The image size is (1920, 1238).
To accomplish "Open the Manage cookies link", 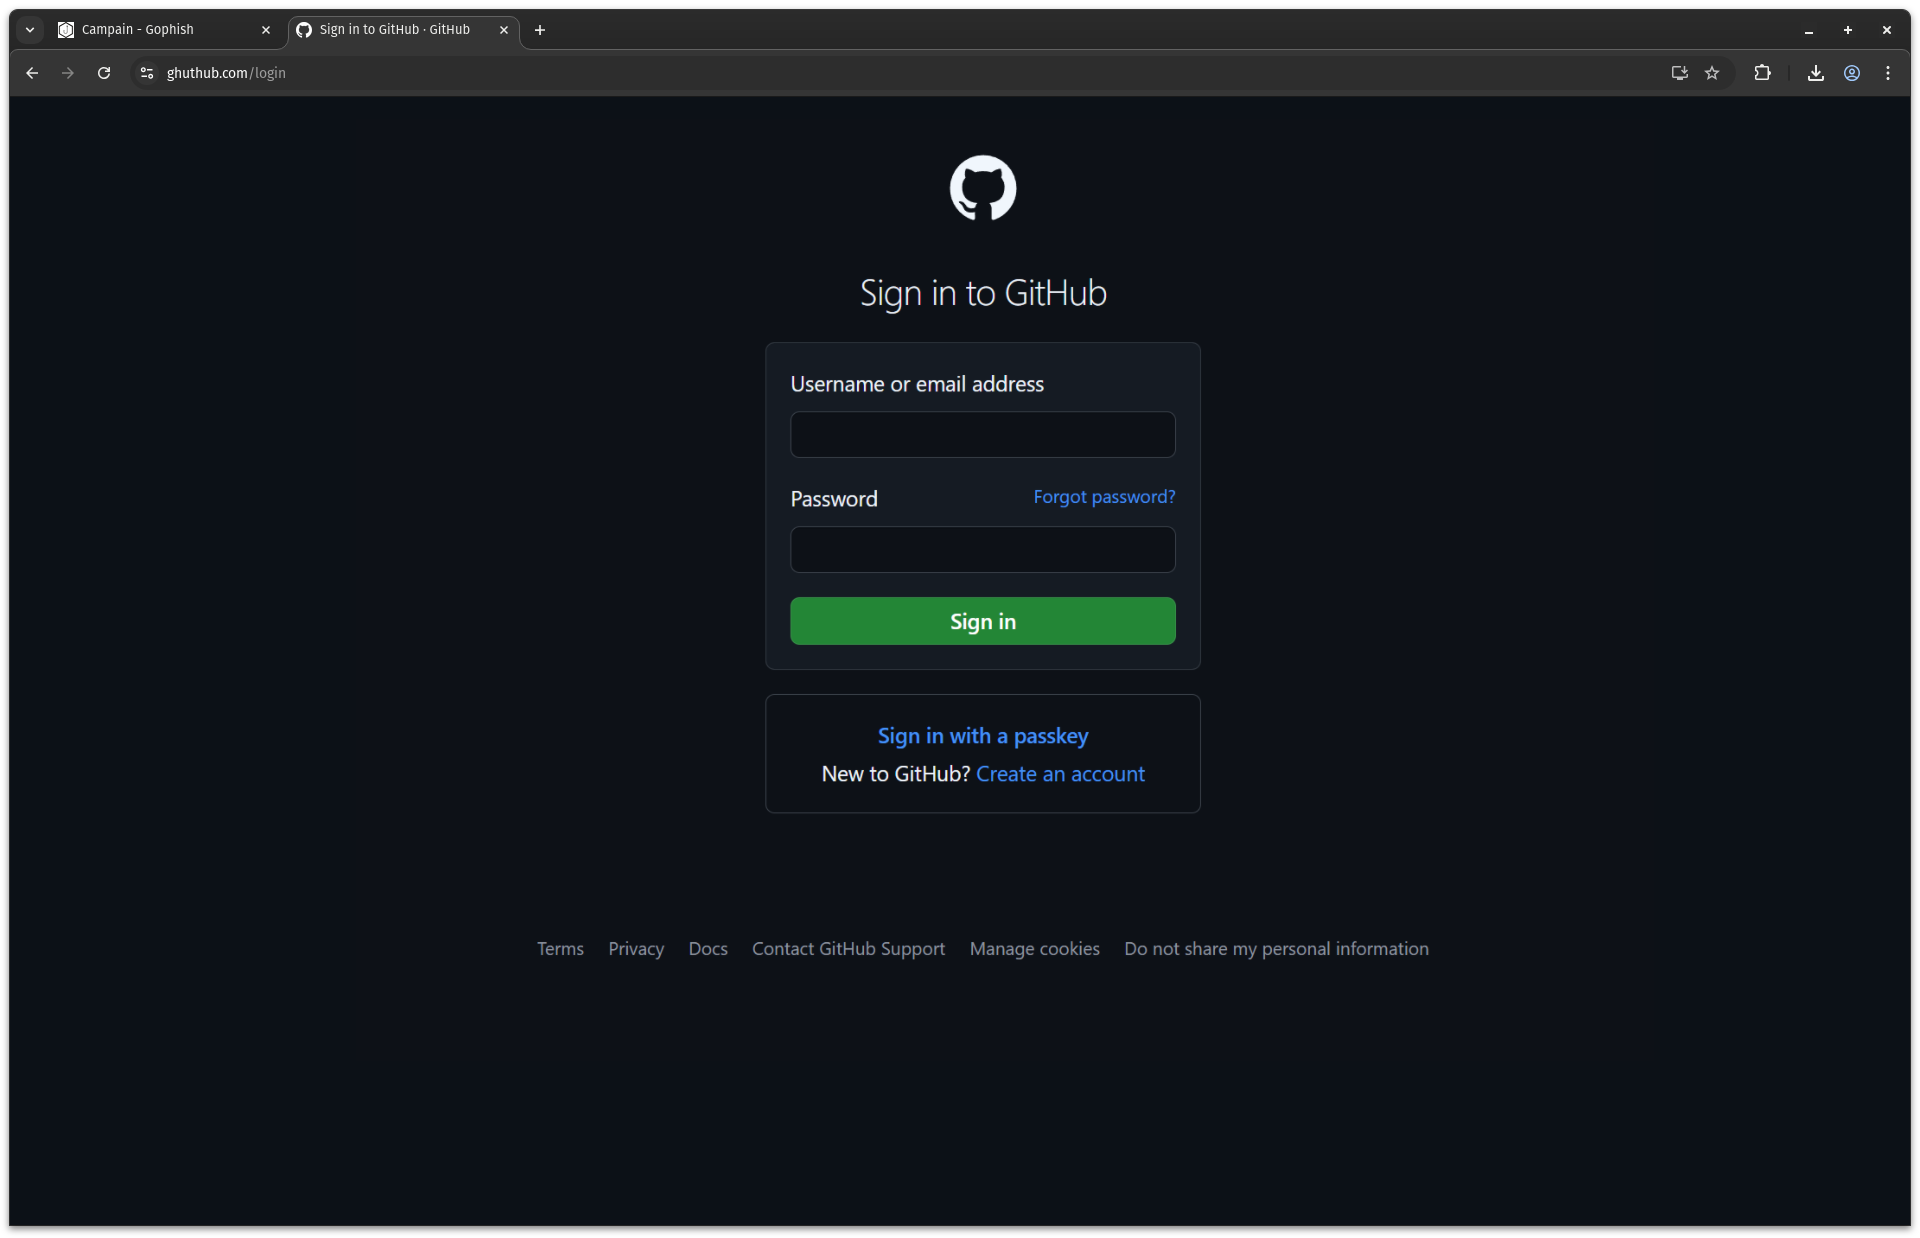I will tap(1034, 949).
